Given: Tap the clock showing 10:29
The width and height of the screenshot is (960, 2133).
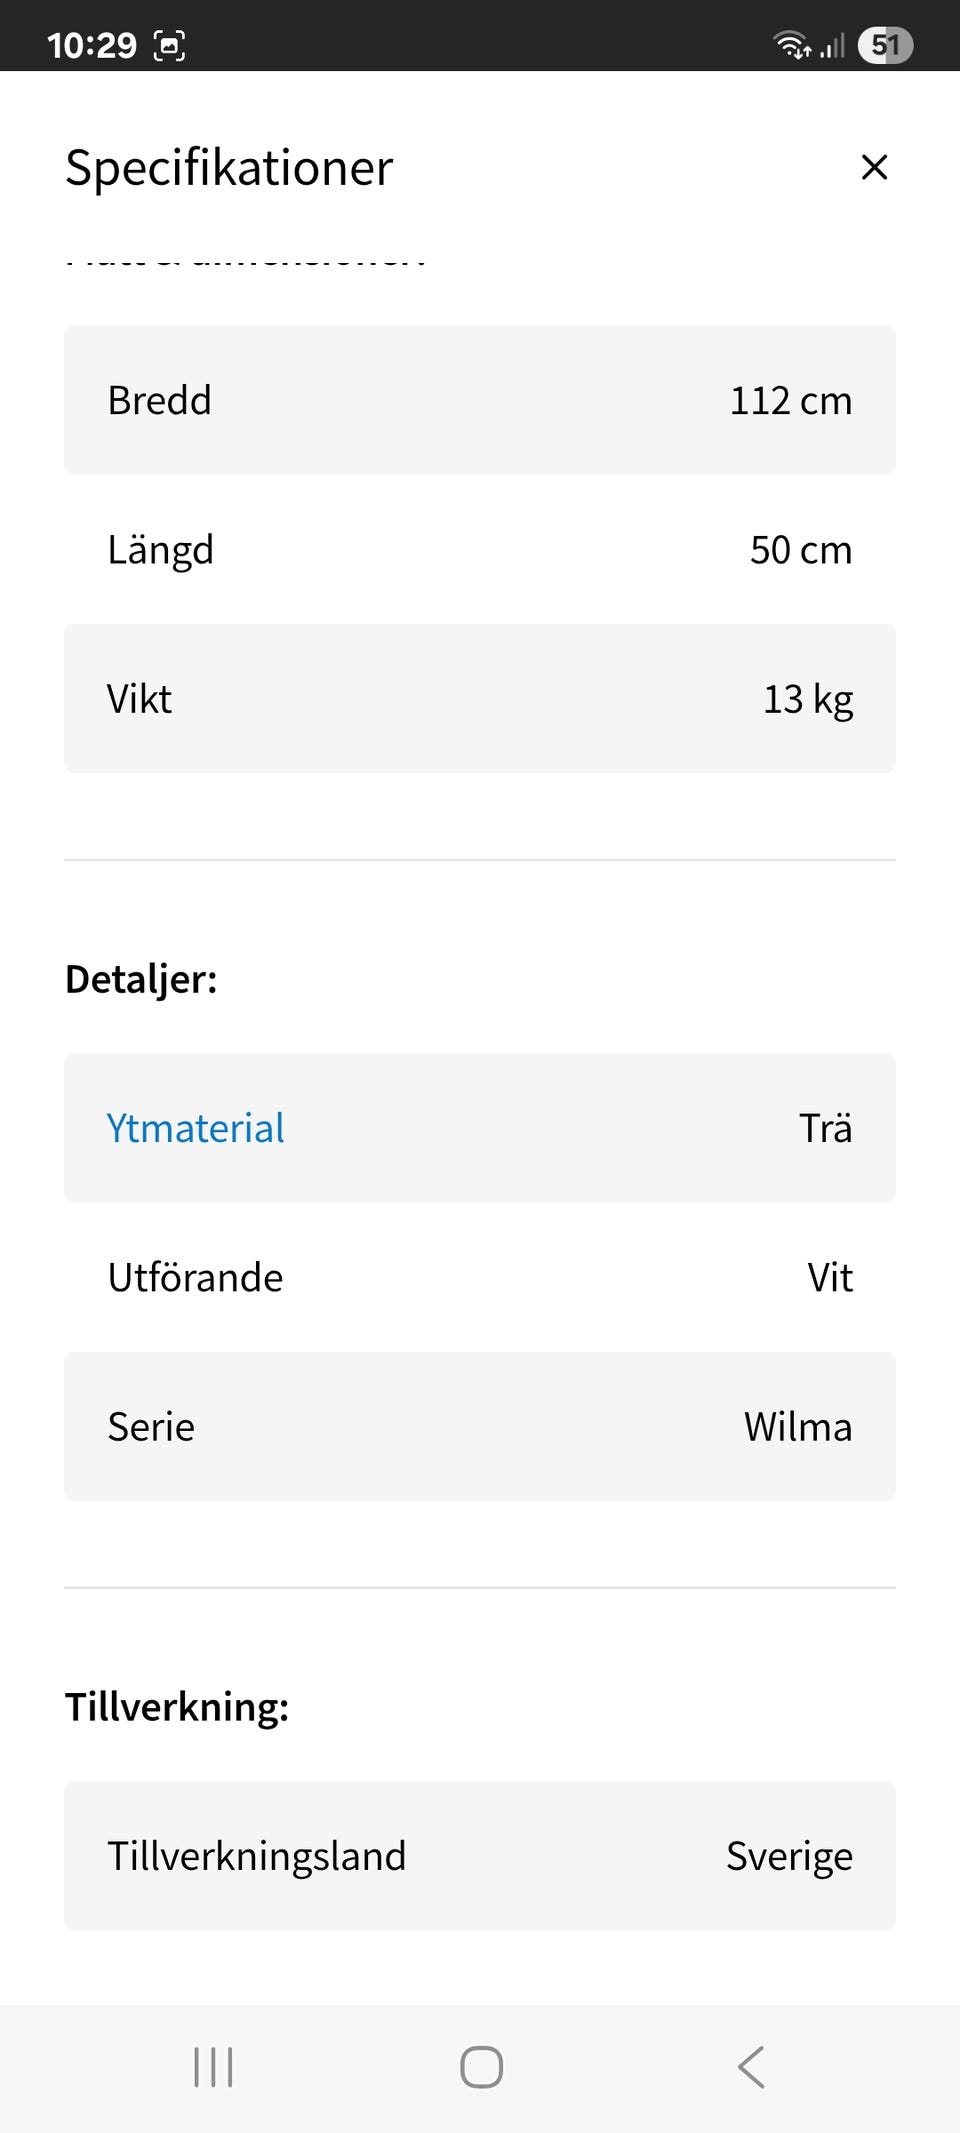Looking at the screenshot, I should 92,45.
